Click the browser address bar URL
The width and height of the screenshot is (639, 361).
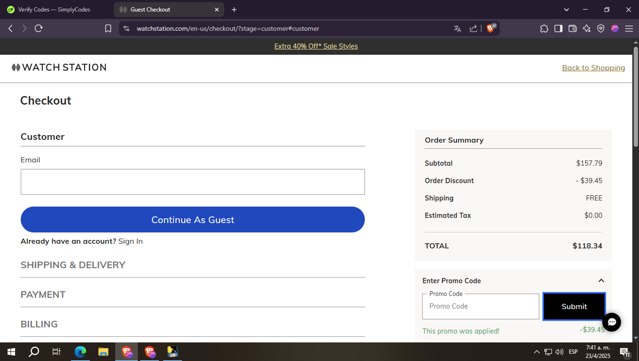[x=228, y=29]
